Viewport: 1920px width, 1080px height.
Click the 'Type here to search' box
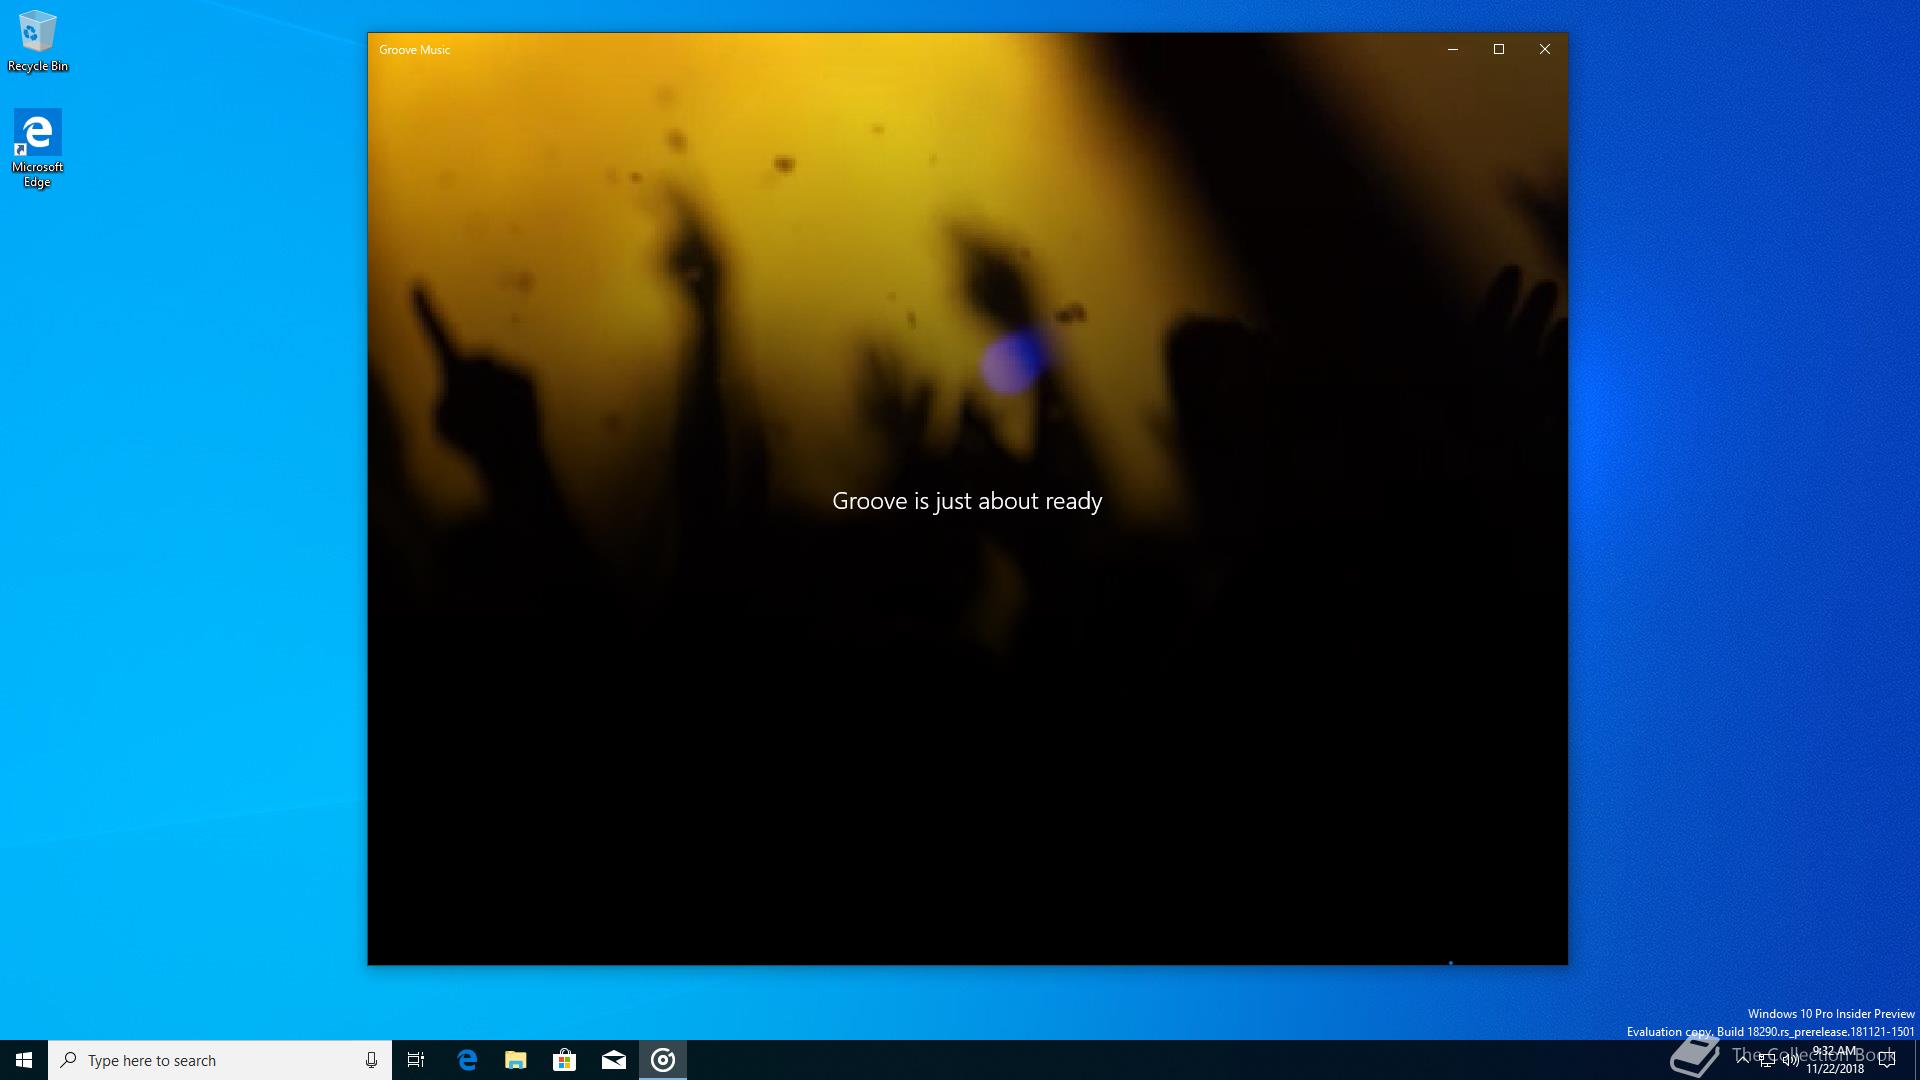pos(220,1060)
